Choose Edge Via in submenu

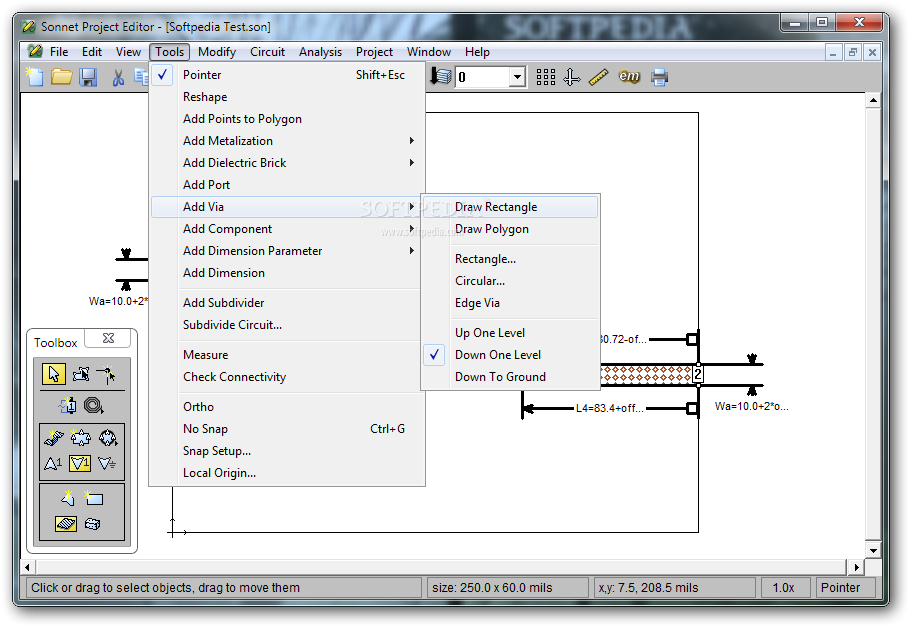click(x=511, y=303)
